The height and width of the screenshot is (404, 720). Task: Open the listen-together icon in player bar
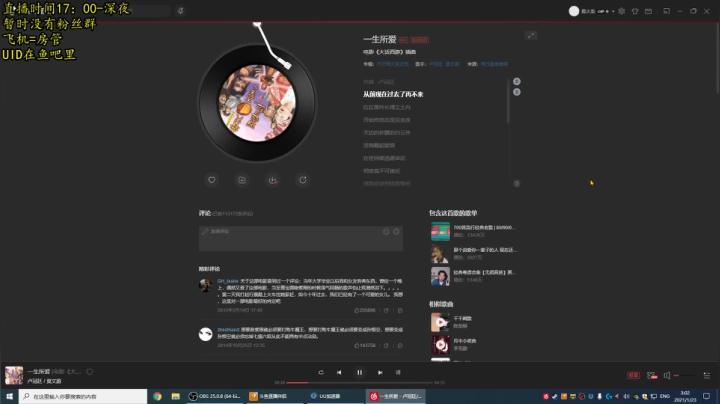652,376
